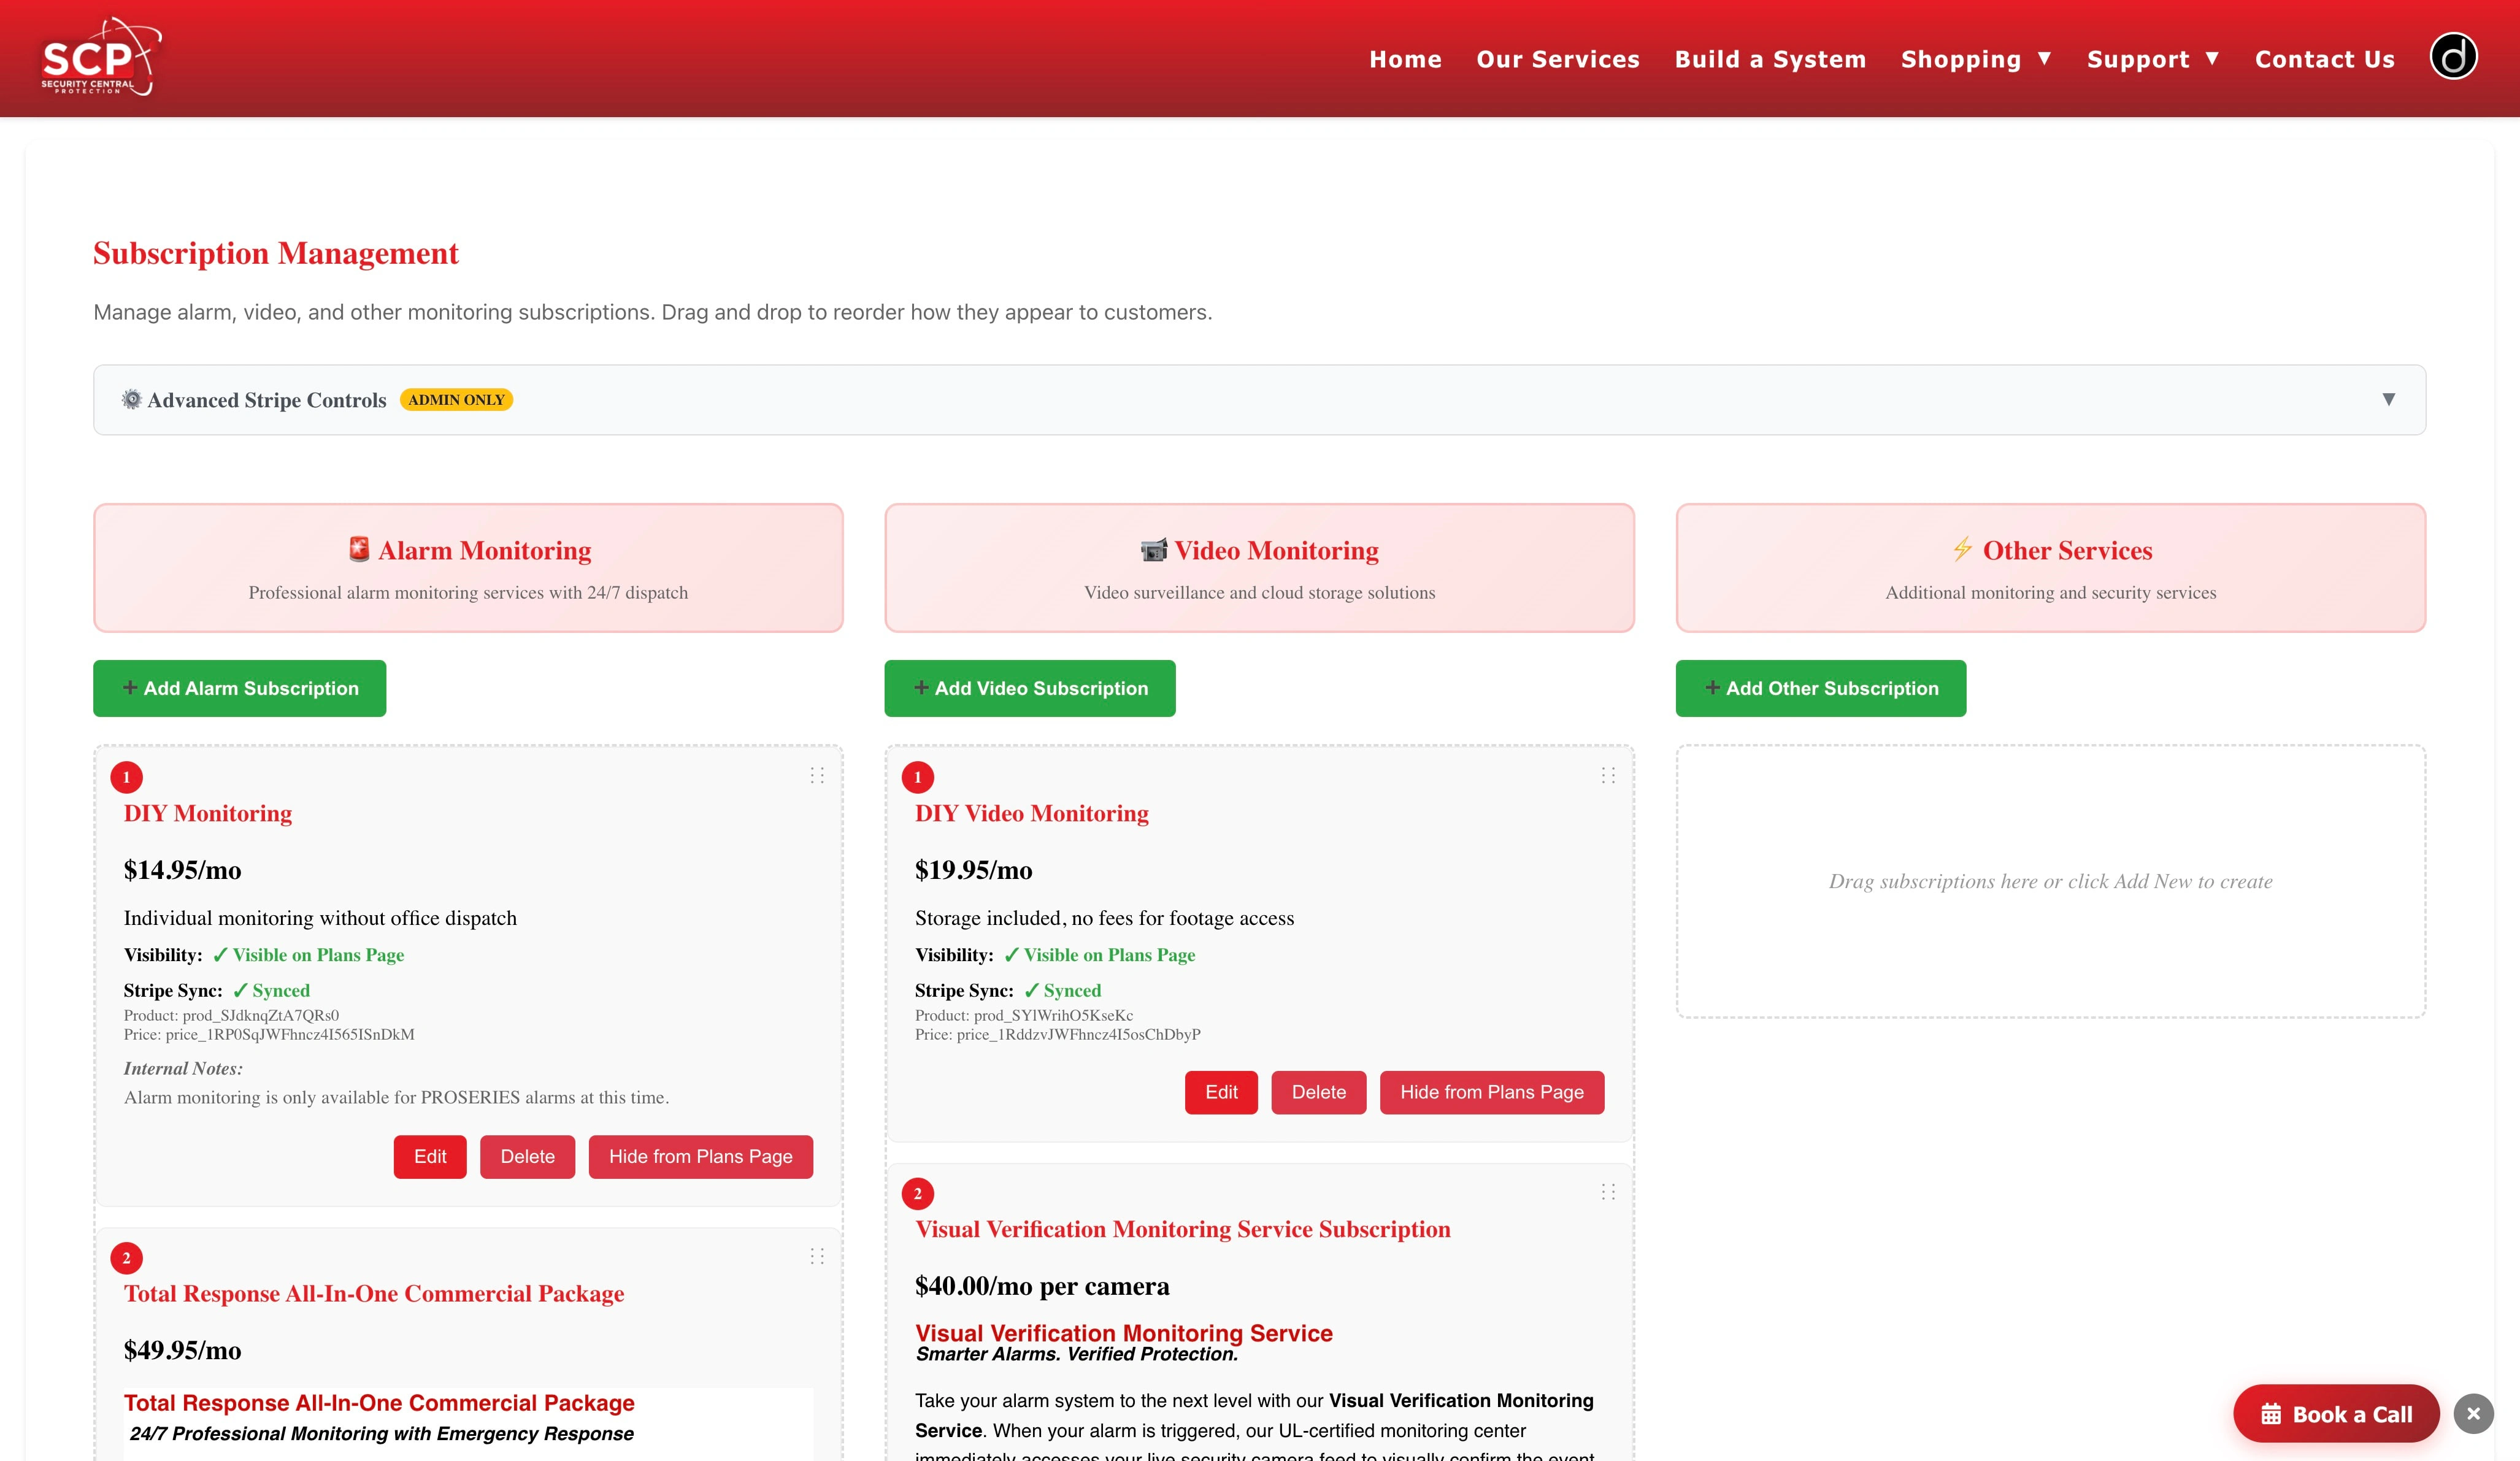Click the Video Monitoring category header card
The image size is (2520, 1461).
[1259, 567]
